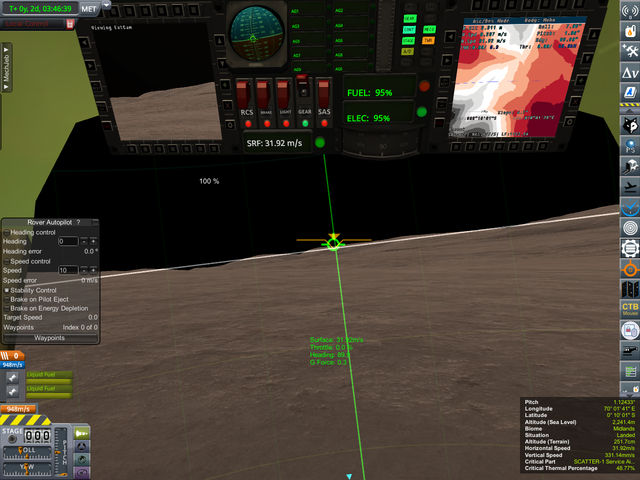Pin the first Liquid Fuel resource

pyautogui.click(x=13, y=378)
